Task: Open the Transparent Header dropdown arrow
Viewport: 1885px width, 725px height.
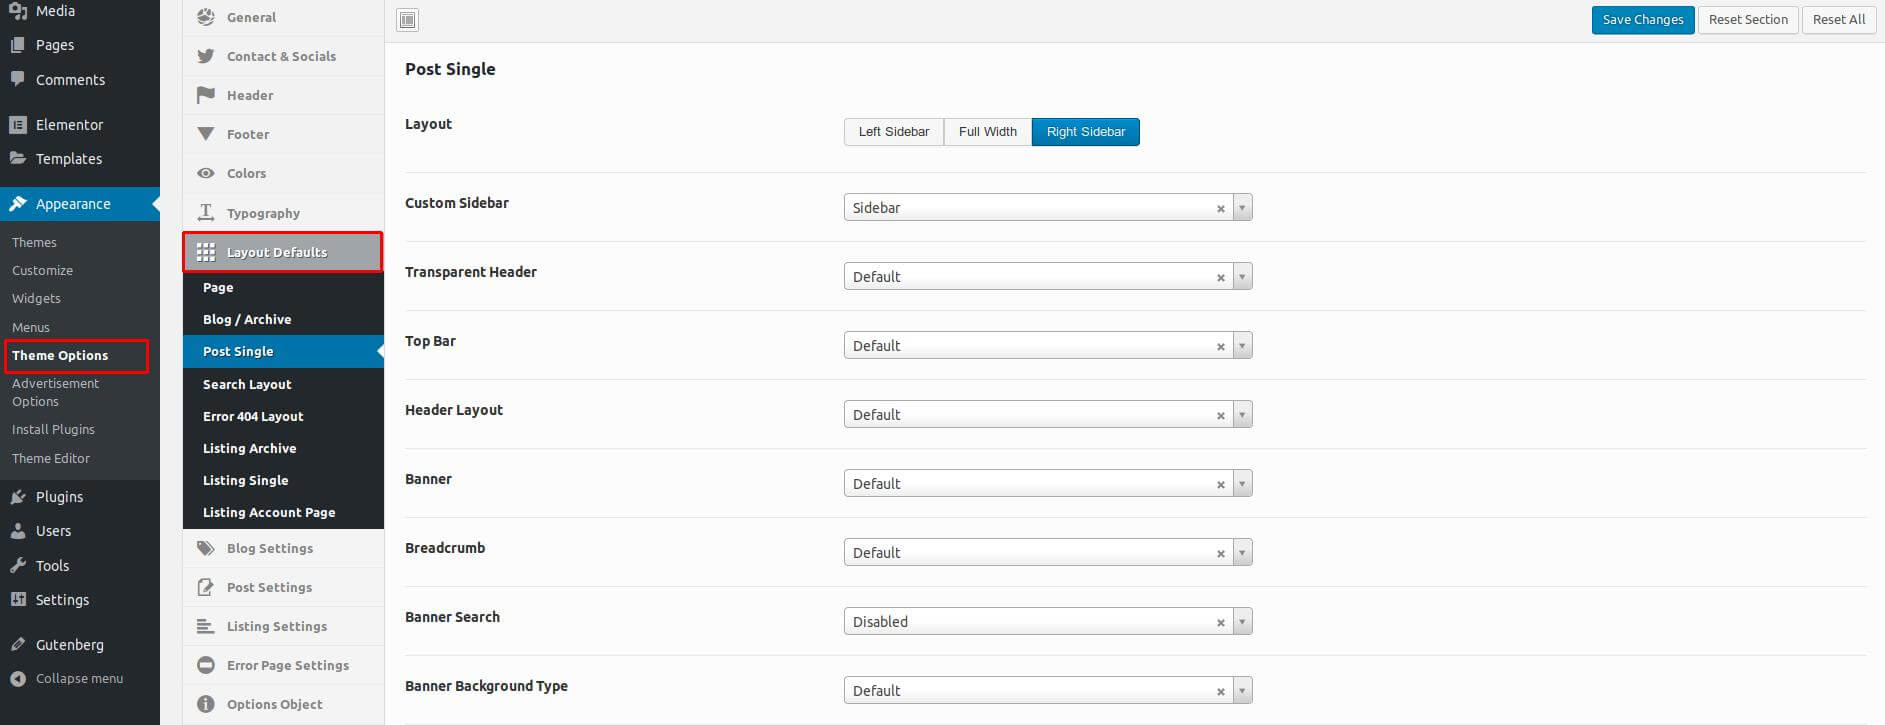Action: [x=1242, y=277]
